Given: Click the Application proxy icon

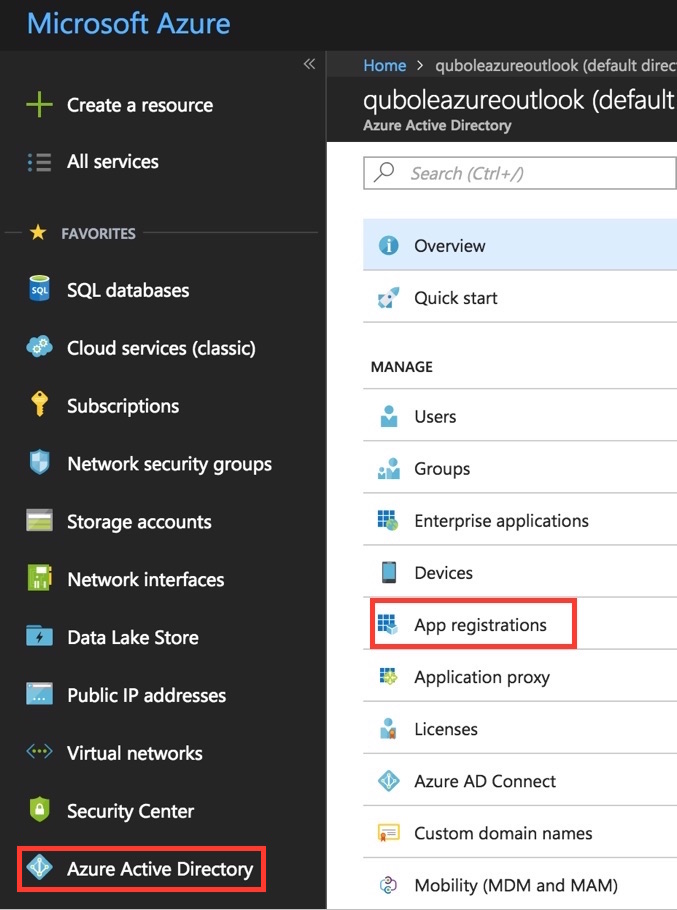Looking at the screenshot, I should pos(388,677).
